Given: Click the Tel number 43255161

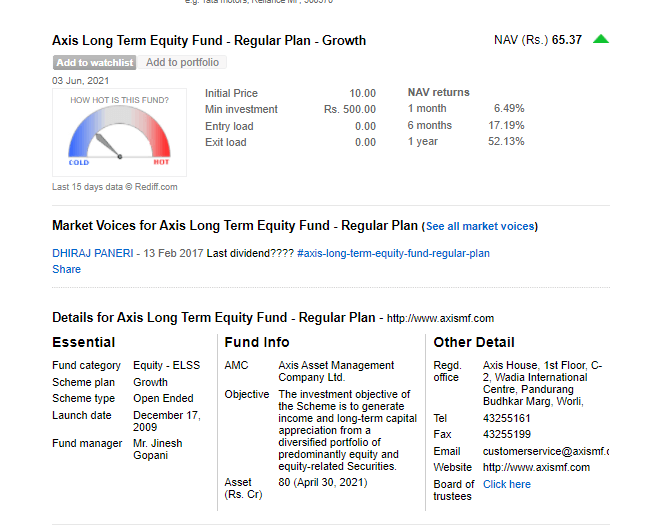Looking at the screenshot, I should point(506,419).
